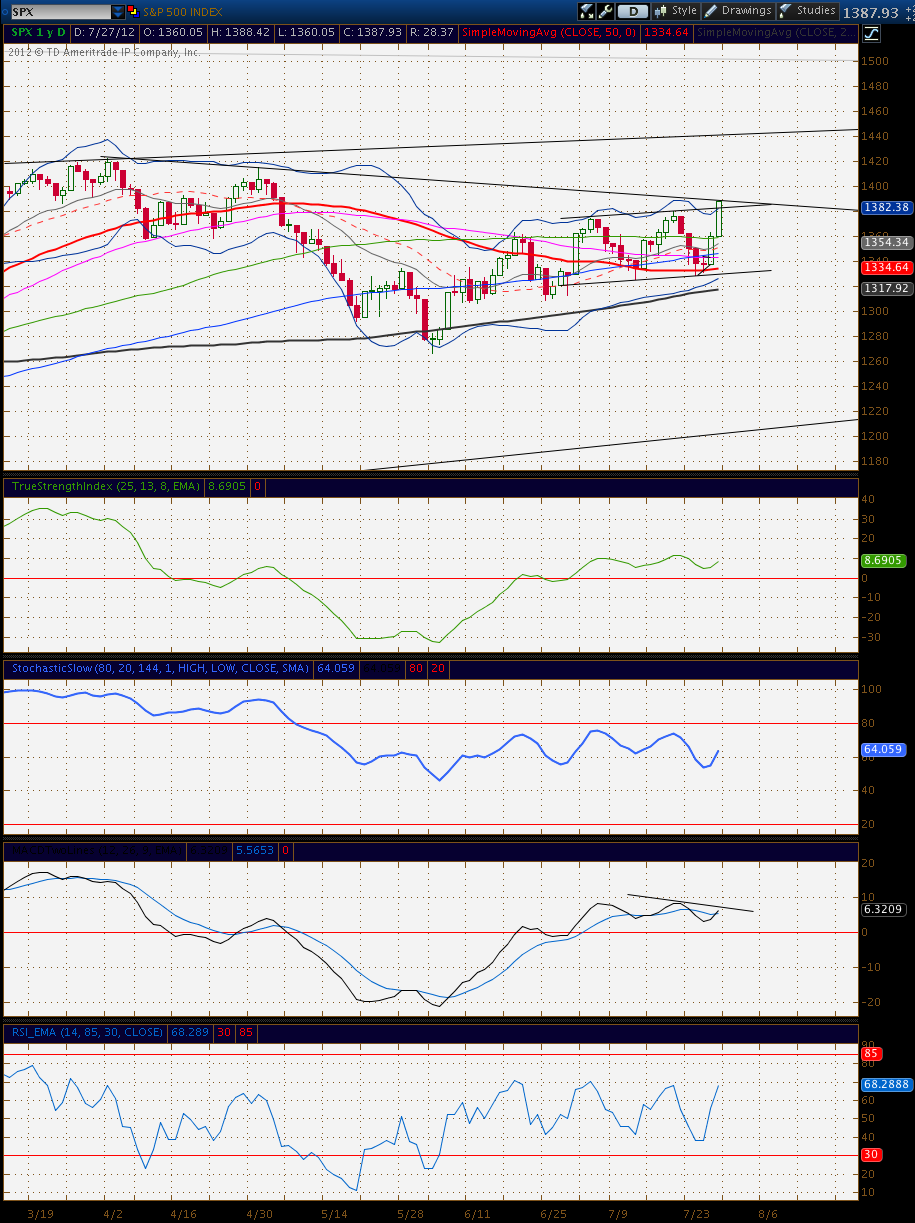Click the SPX 1 y D chart label
This screenshot has height=1223, width=915.
point(38,33)
